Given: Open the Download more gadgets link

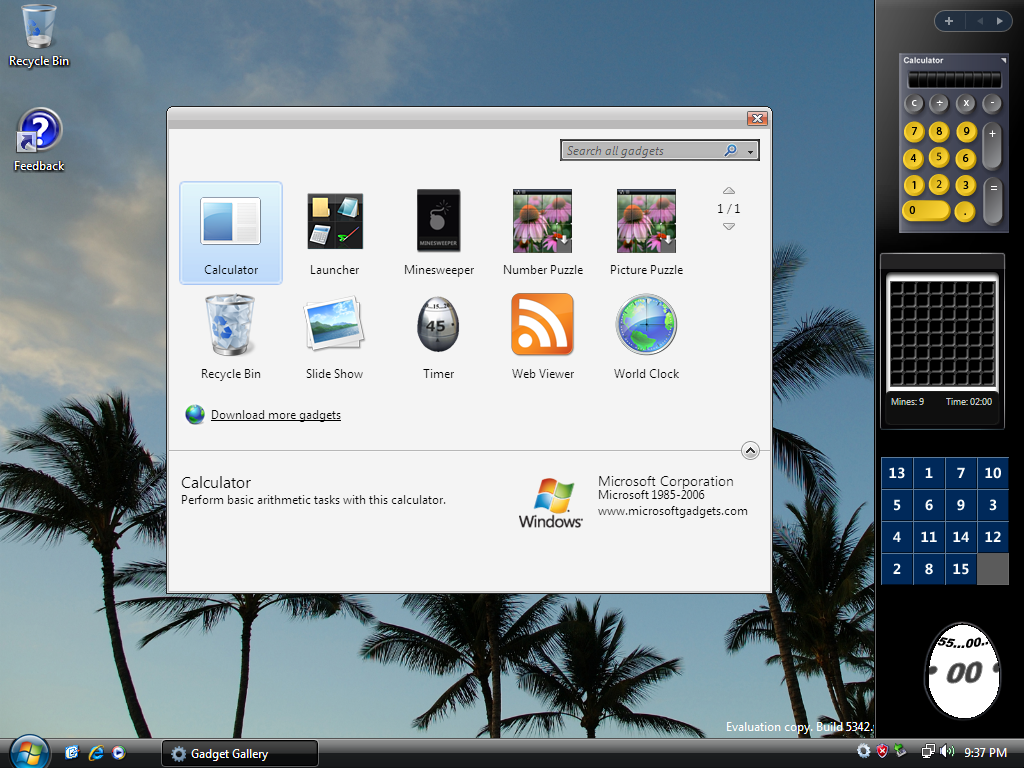Looking at the screenshot, I should click(x=275, y=415).
